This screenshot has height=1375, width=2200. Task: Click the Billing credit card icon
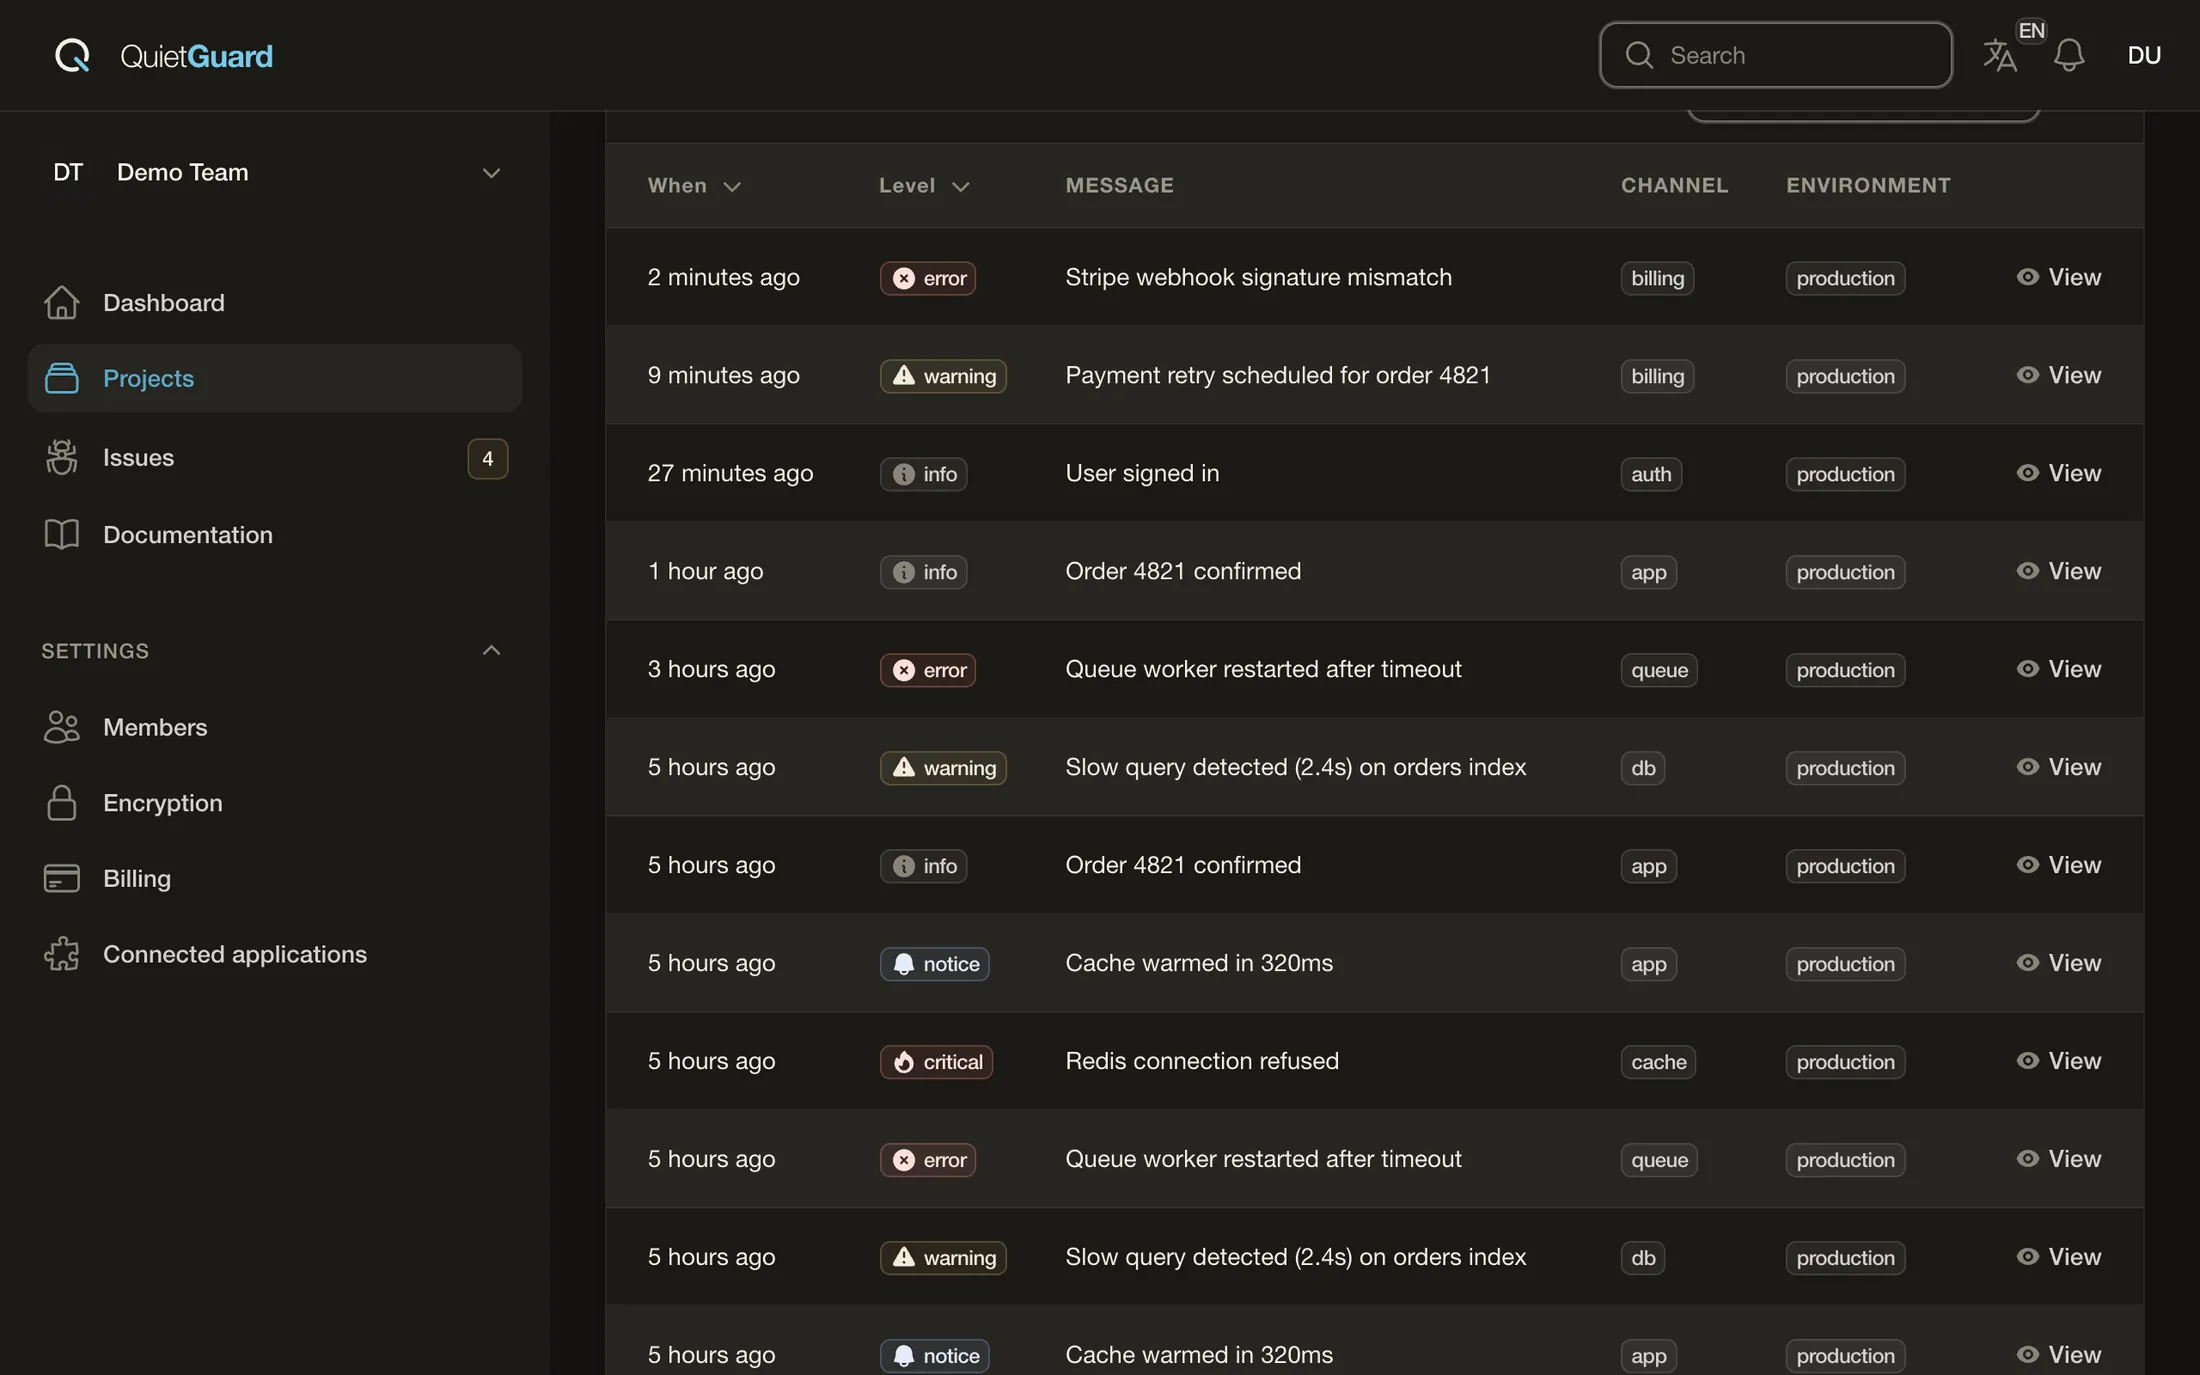point(62,878)
